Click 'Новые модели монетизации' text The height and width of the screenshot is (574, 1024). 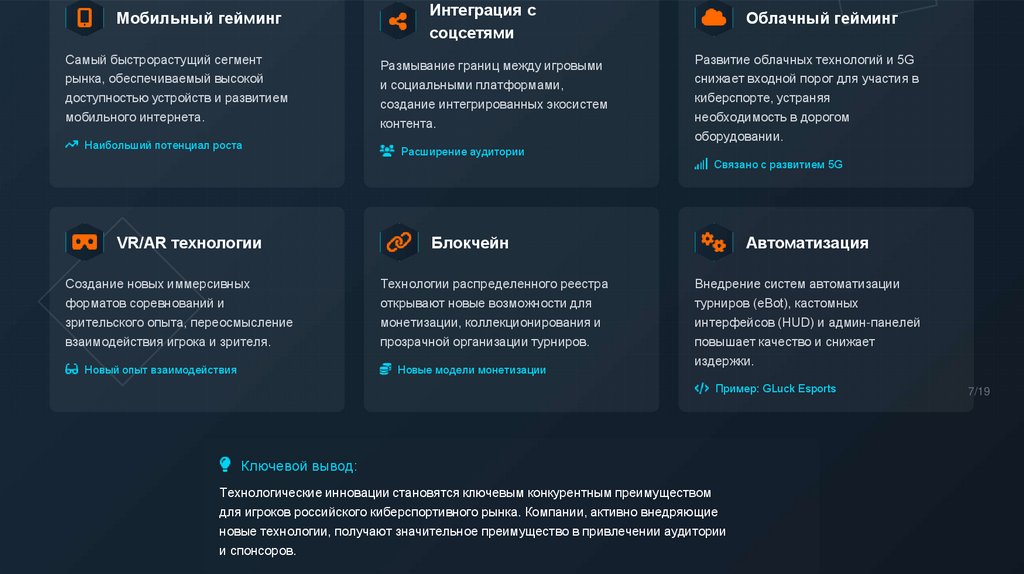[471, 370]
